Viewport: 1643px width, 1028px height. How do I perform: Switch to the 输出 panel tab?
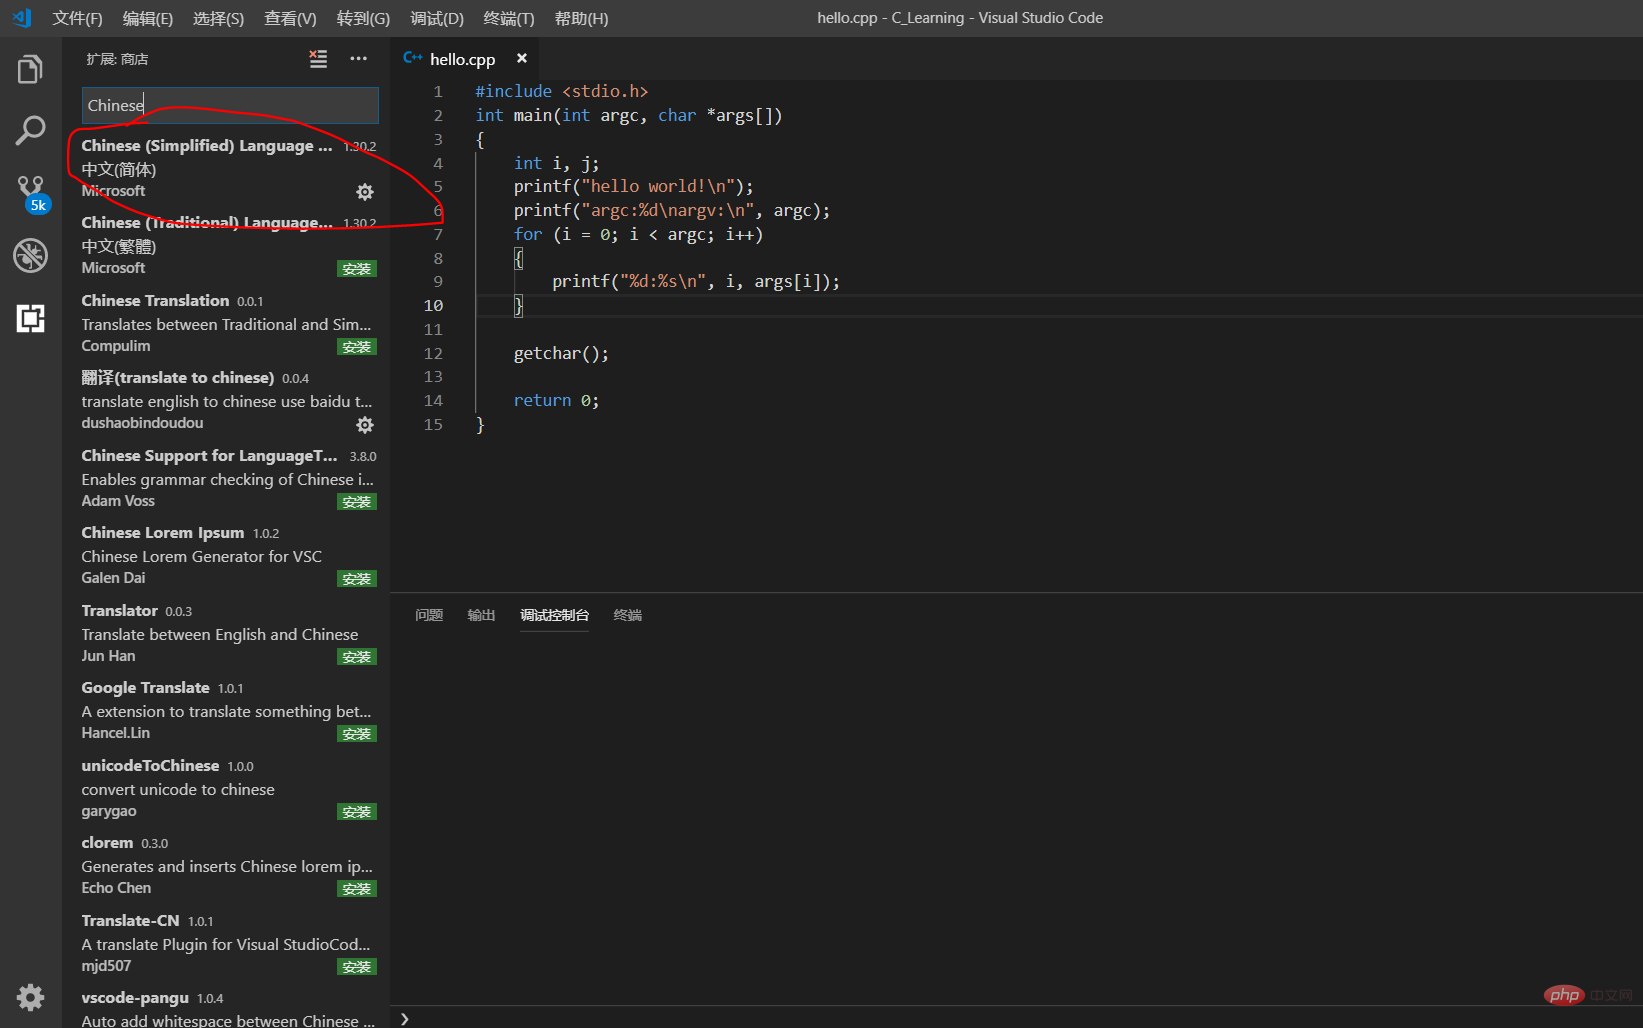click(x=481, y=615)
